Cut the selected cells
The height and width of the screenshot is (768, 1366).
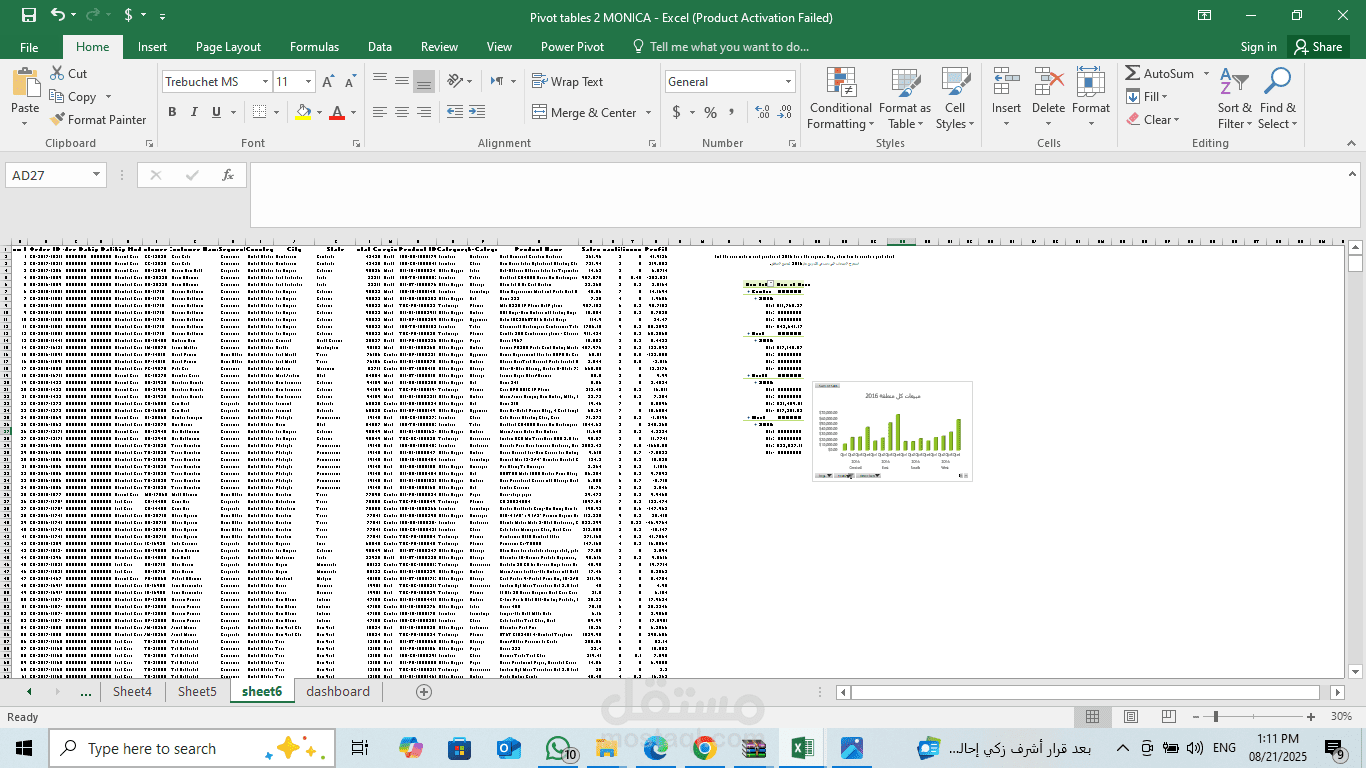click(x=69, y=73)
